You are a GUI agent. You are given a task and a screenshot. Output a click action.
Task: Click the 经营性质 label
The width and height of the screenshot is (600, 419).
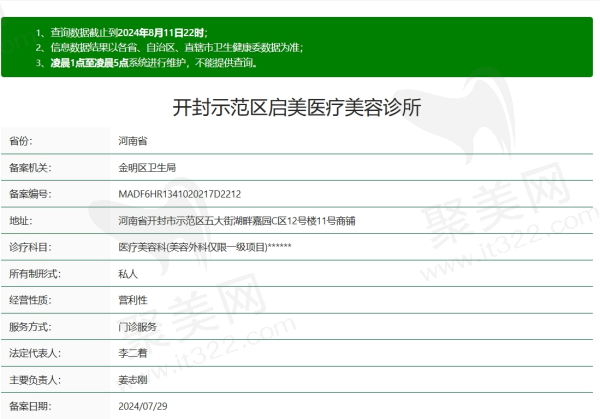click(x=31, y=300)
